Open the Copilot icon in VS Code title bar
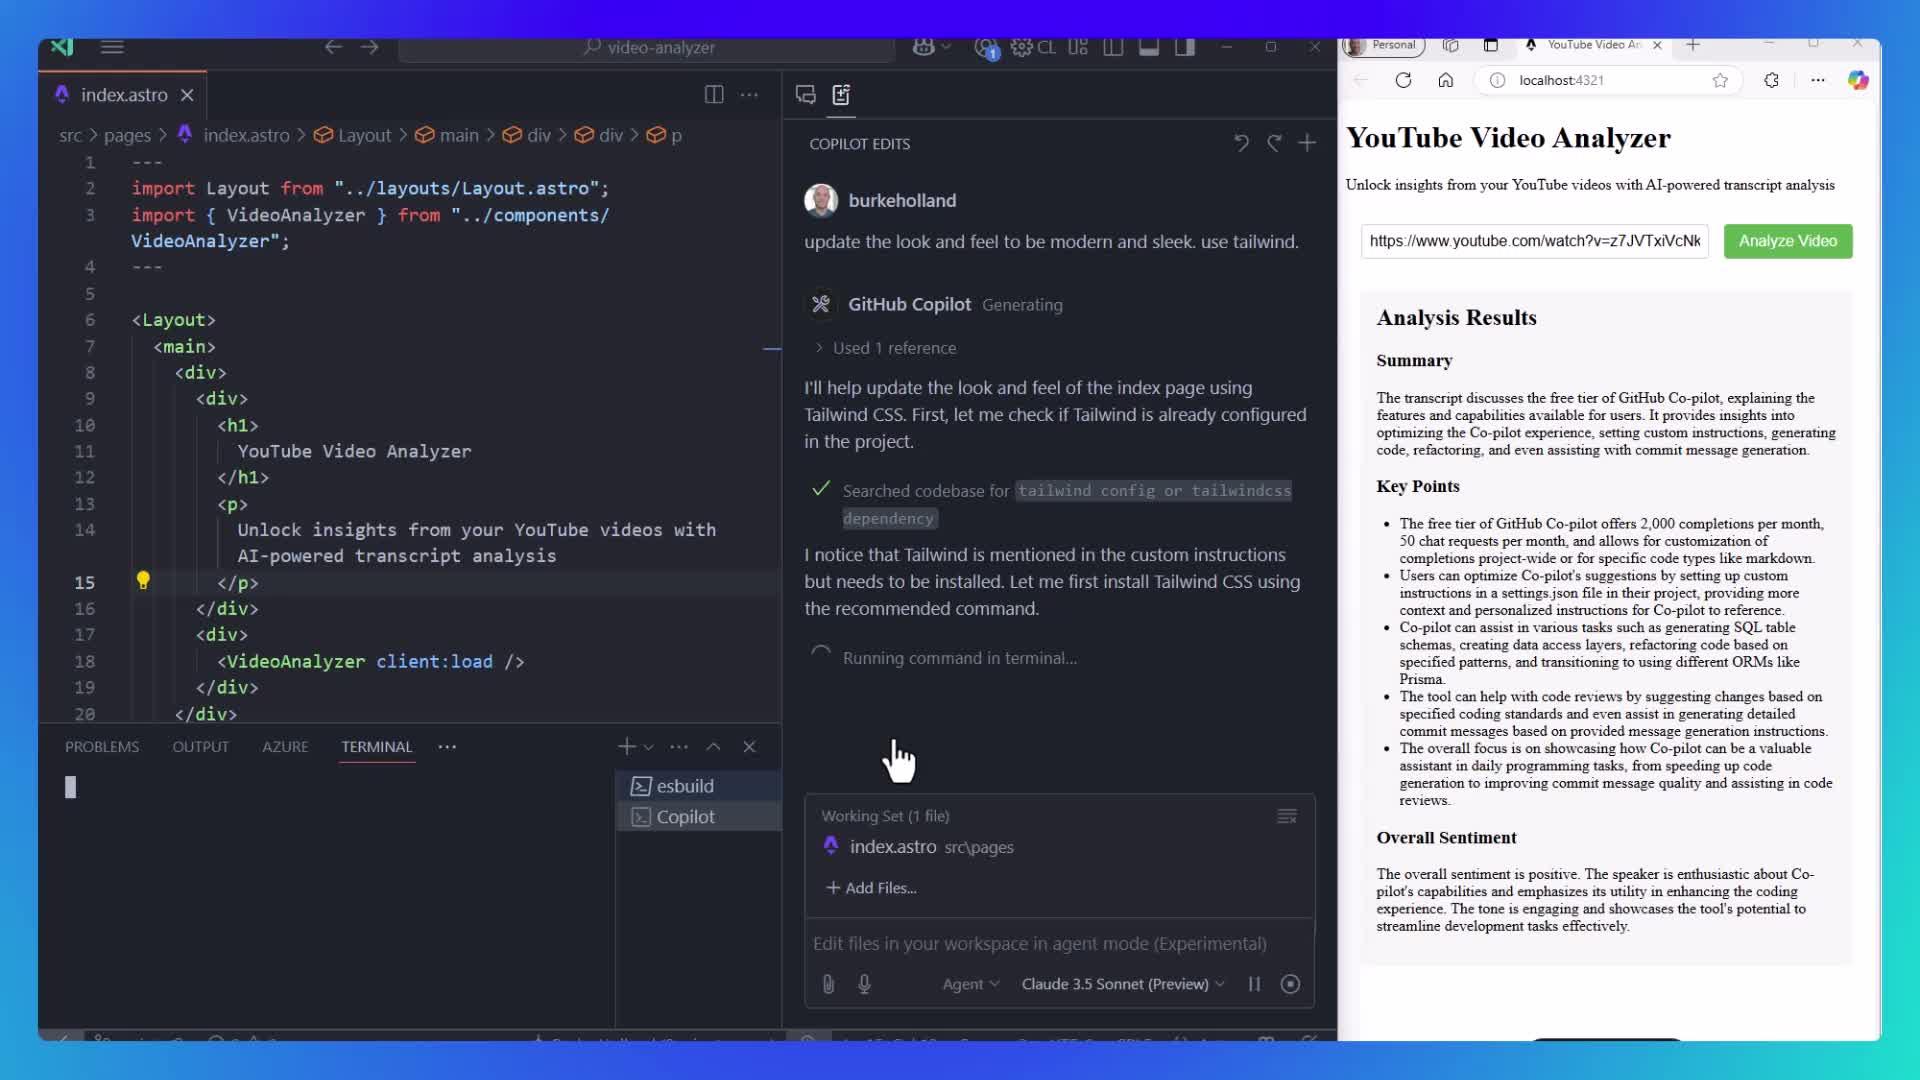The height and width of the screenshot is (1080, 1920). (923, 47)
